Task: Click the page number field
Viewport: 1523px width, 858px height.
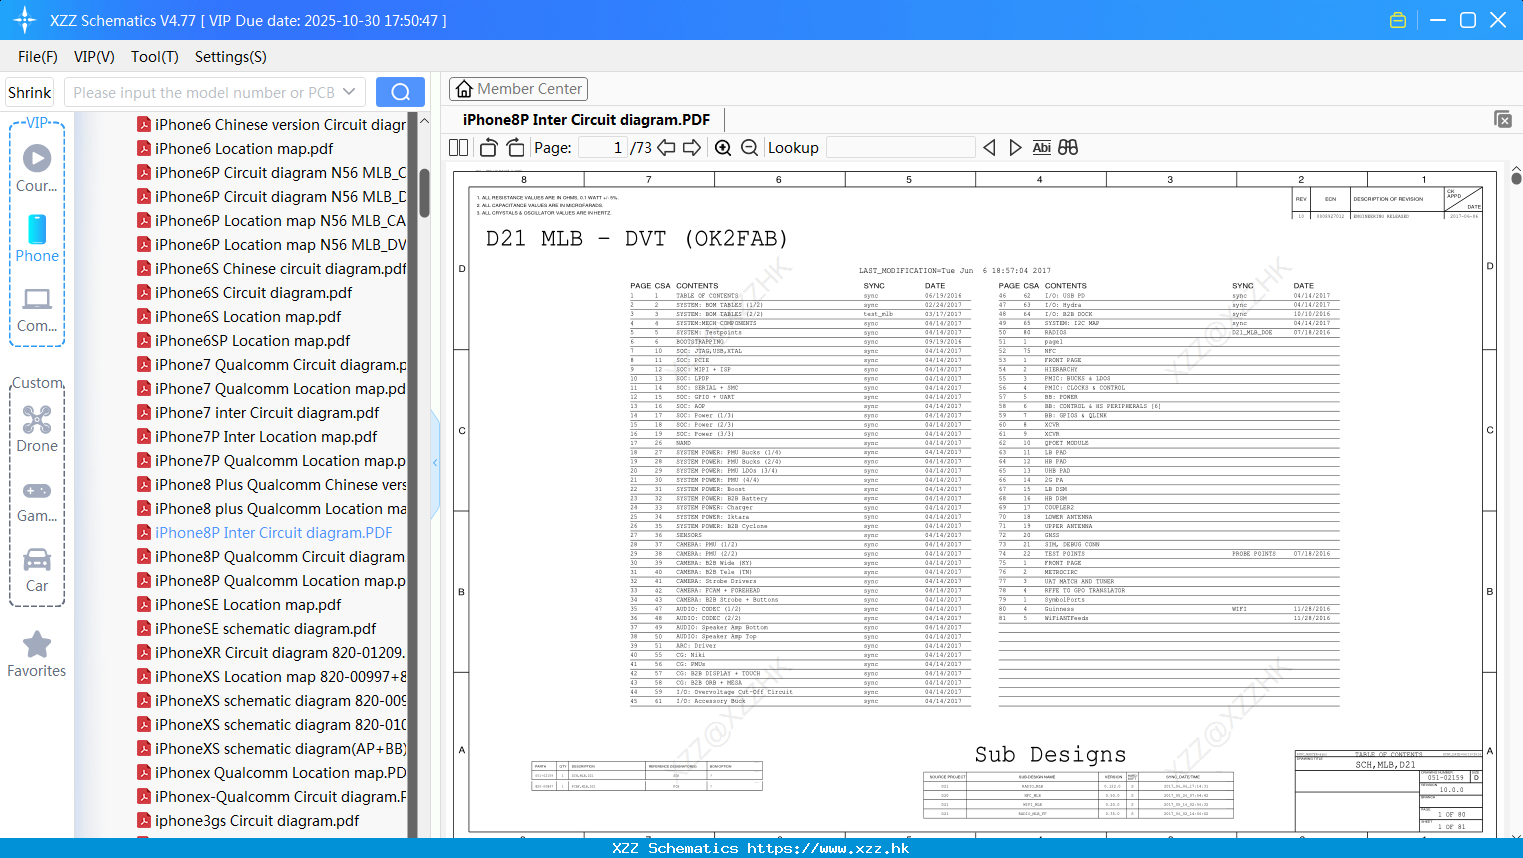Action: pyautogui.click(x=603, y=148)
